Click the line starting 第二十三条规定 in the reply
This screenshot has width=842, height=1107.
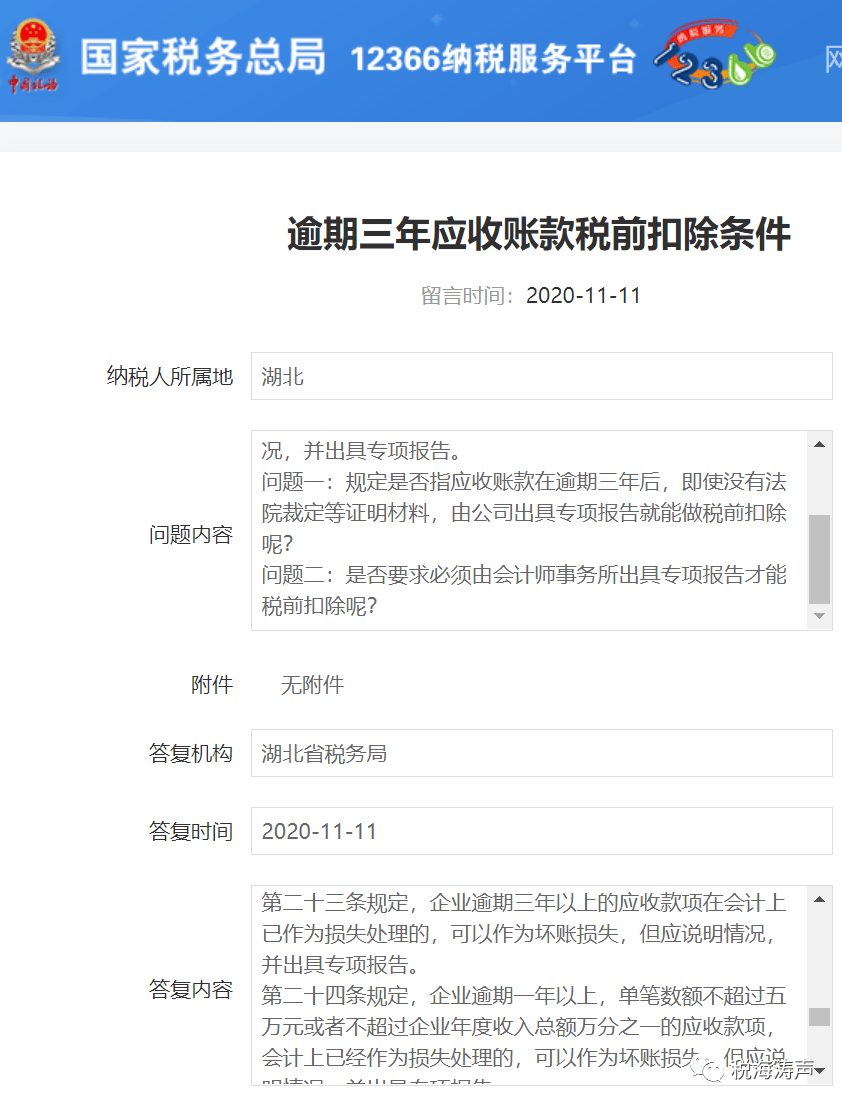point(524,902)
